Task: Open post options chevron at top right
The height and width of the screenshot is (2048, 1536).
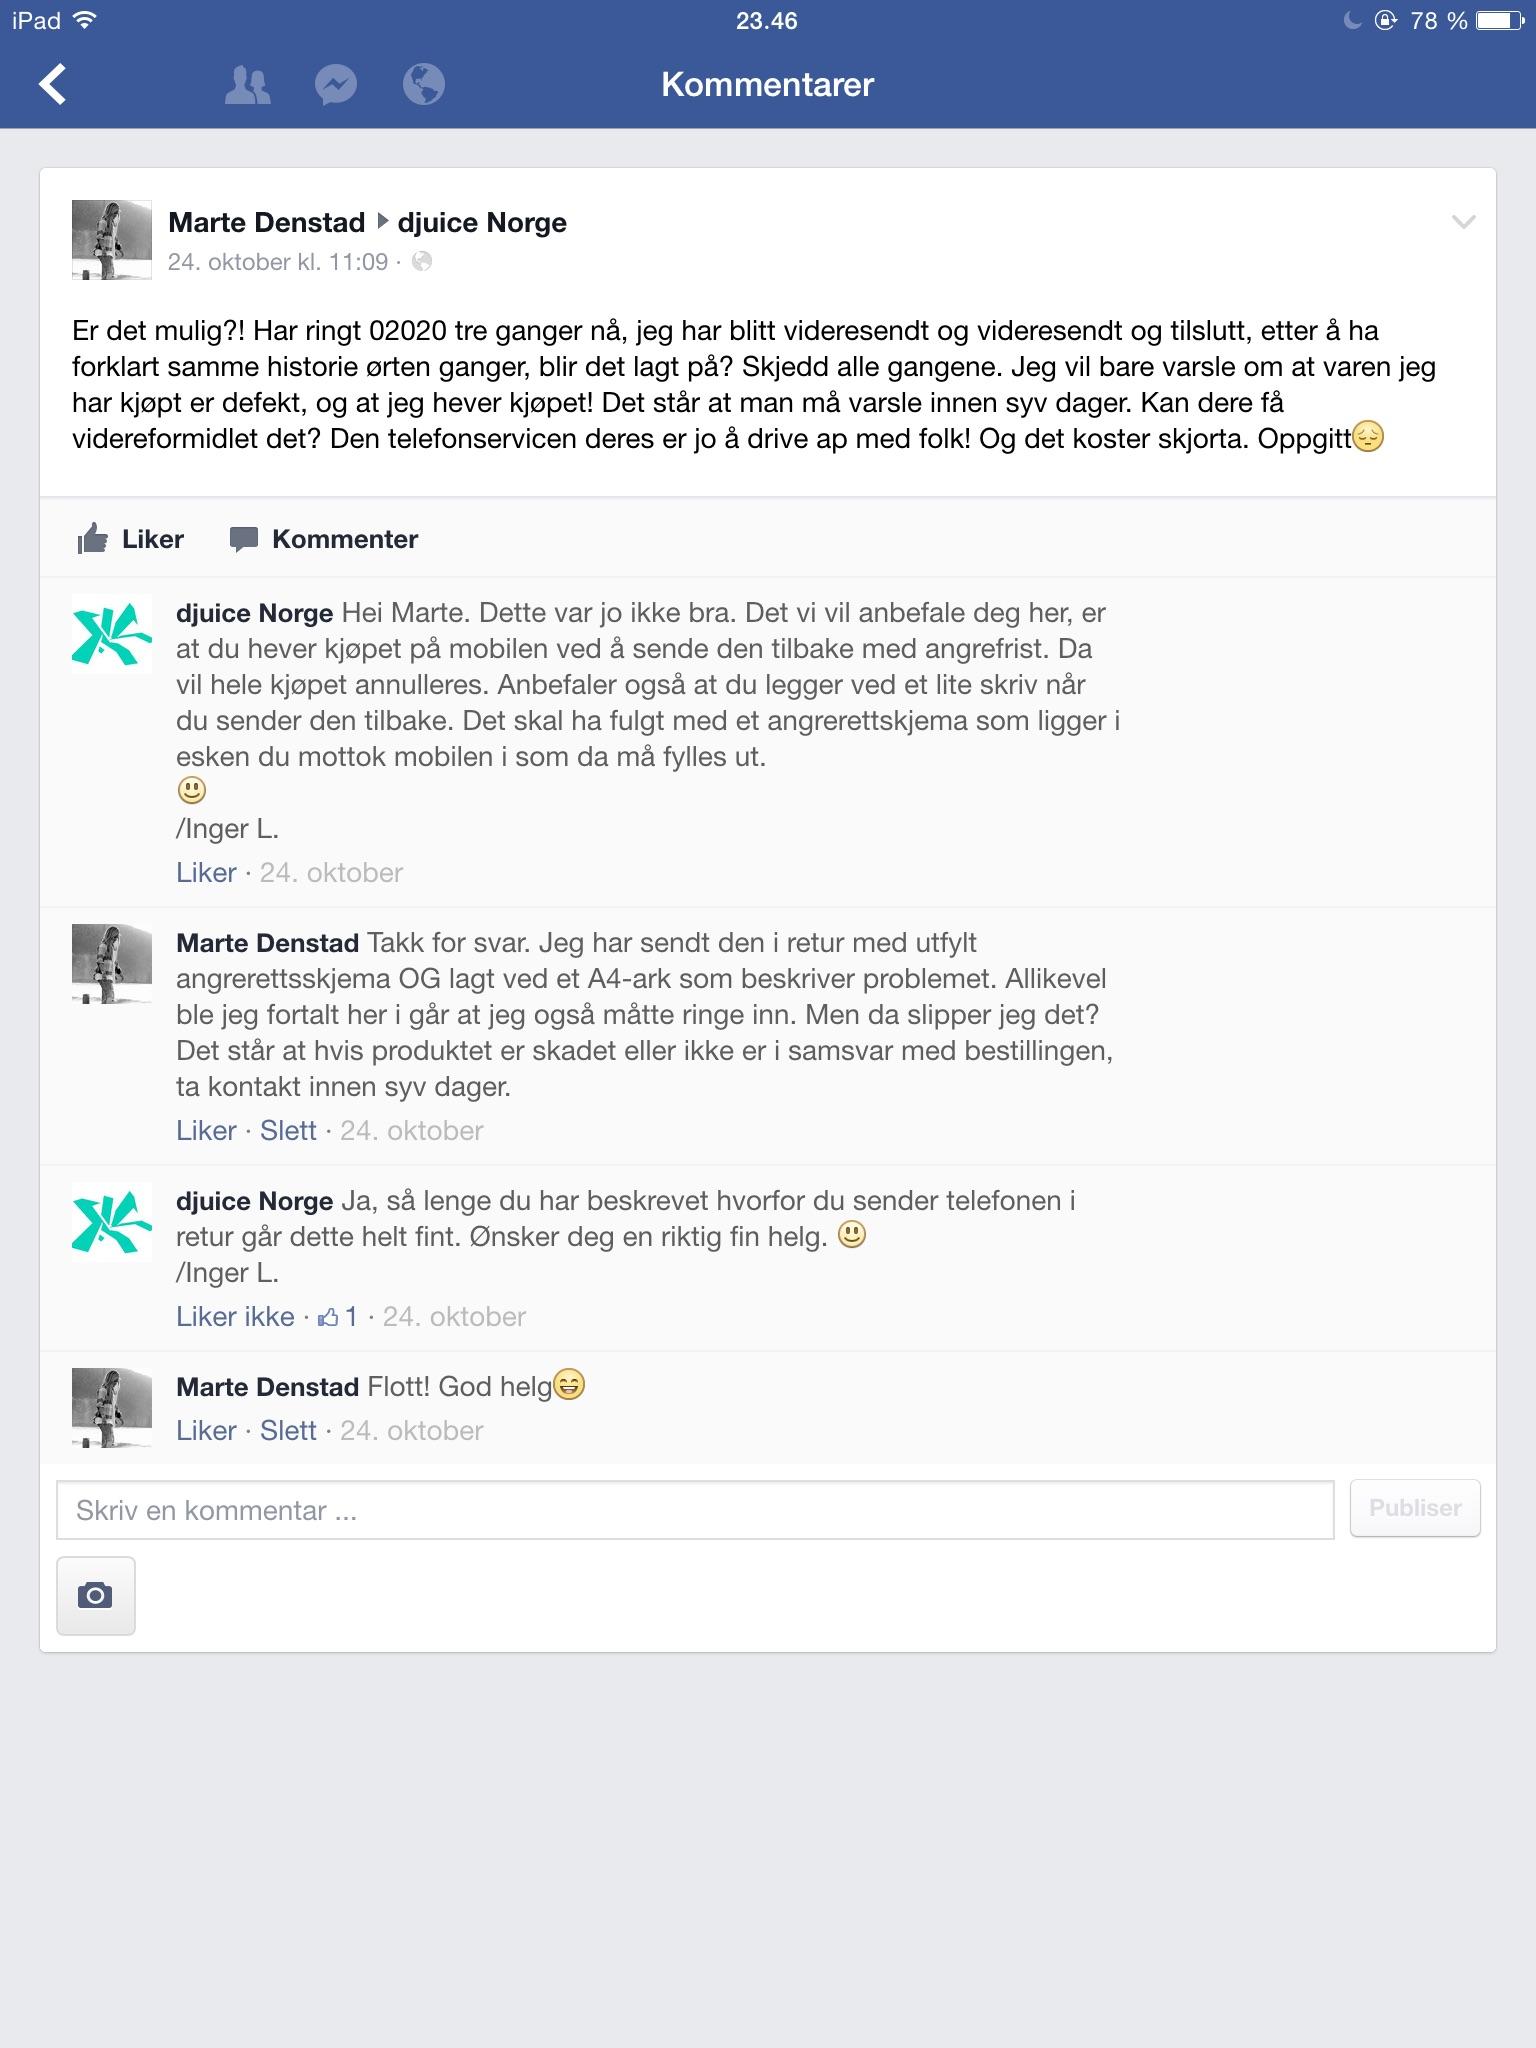Action: [1463, 222]
